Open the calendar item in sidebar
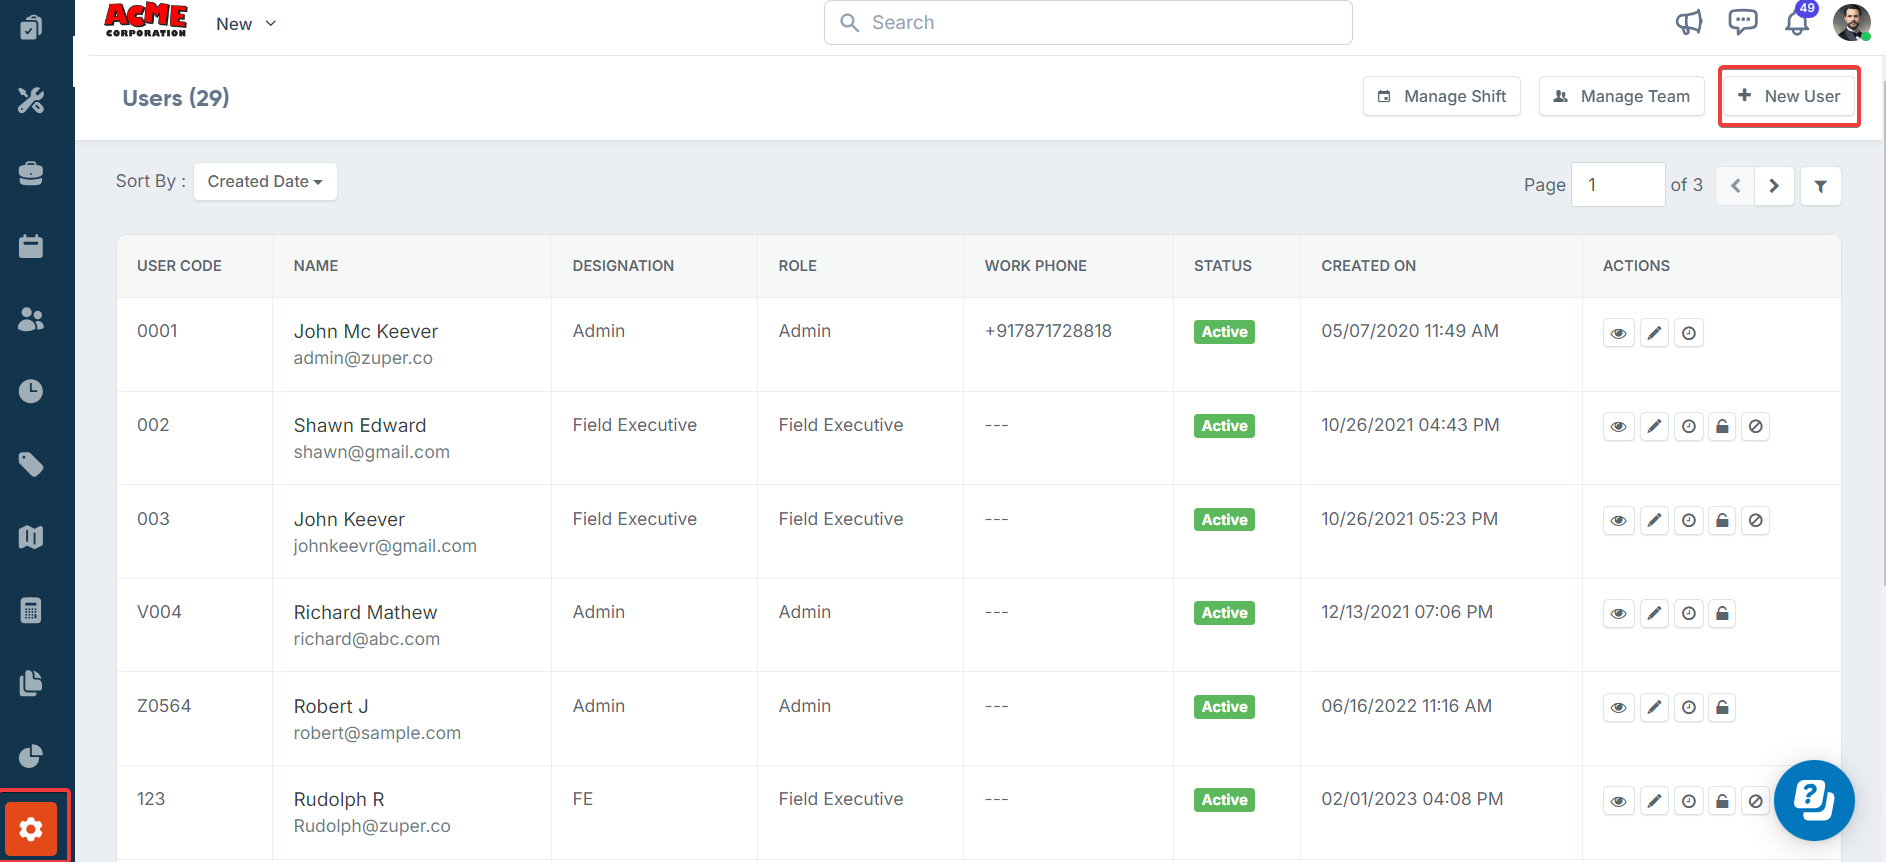The height and width of the screenshot is (862, 1886). coord(31,246)
